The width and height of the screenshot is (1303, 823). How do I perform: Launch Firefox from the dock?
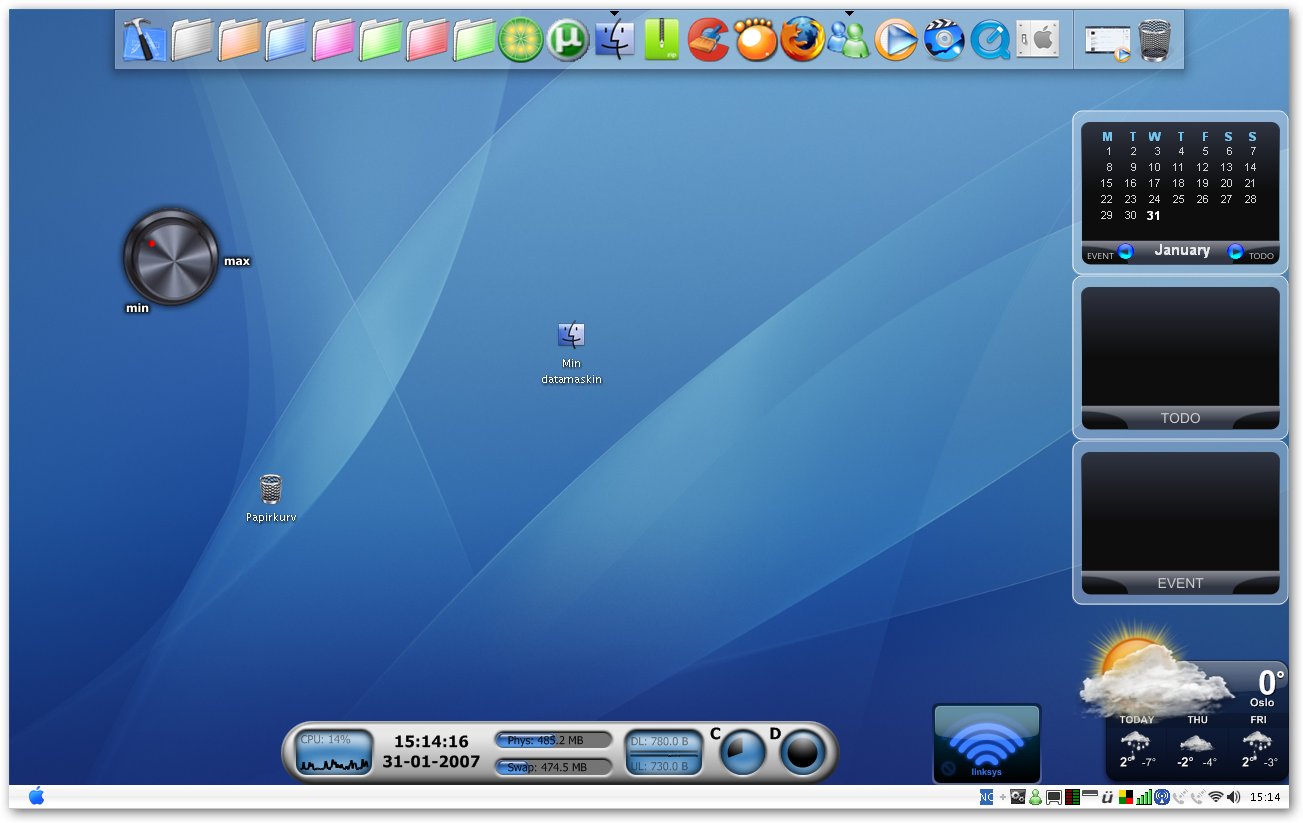coord(802,40)
